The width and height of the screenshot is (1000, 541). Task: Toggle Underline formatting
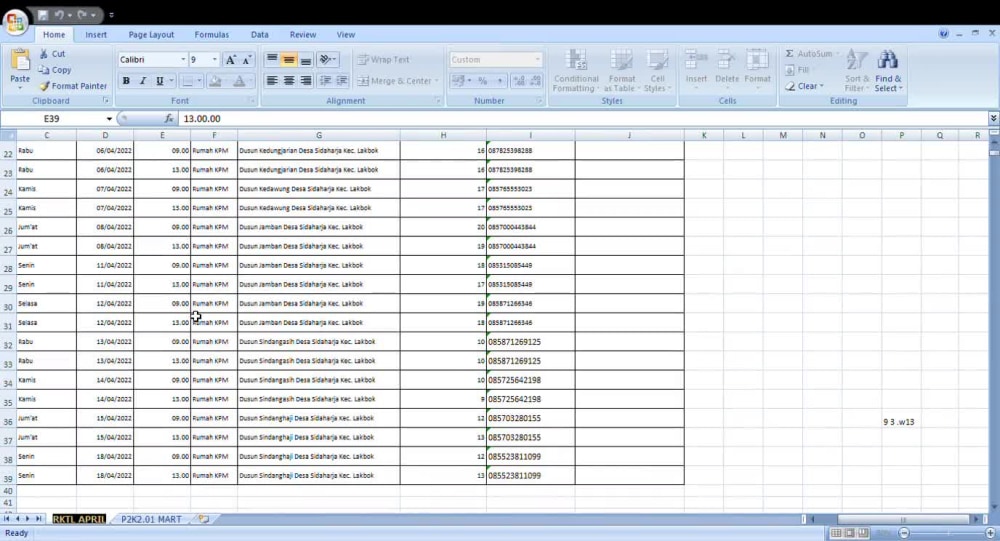(159, 80)
